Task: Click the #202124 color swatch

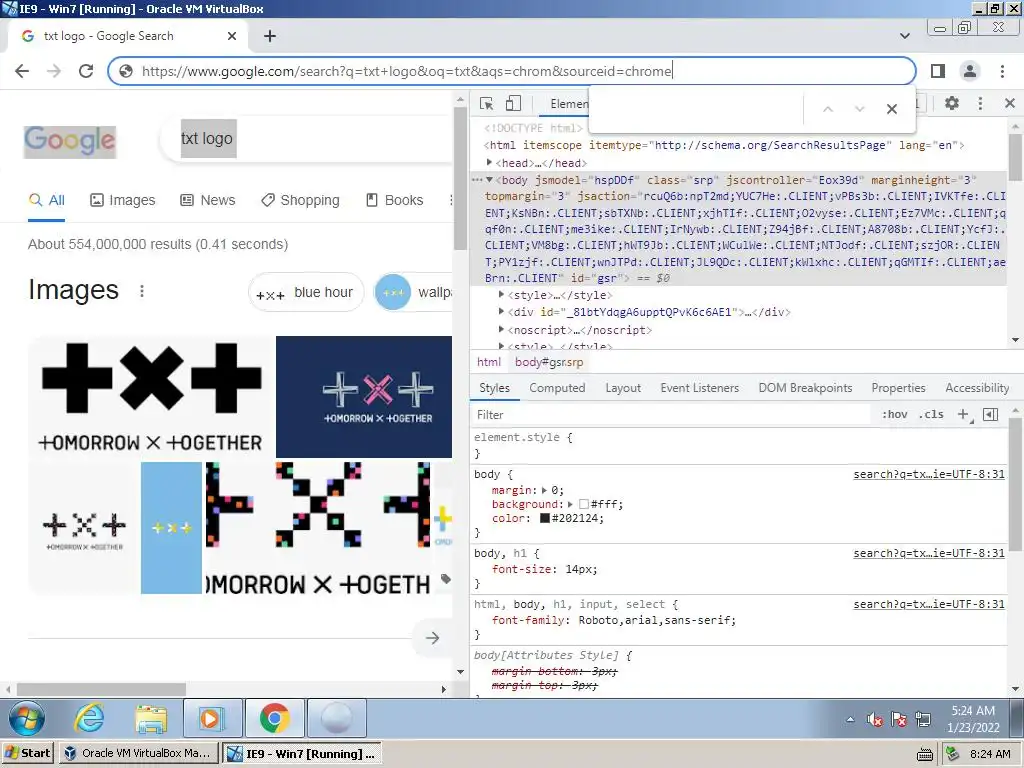Action: point(545,519)
